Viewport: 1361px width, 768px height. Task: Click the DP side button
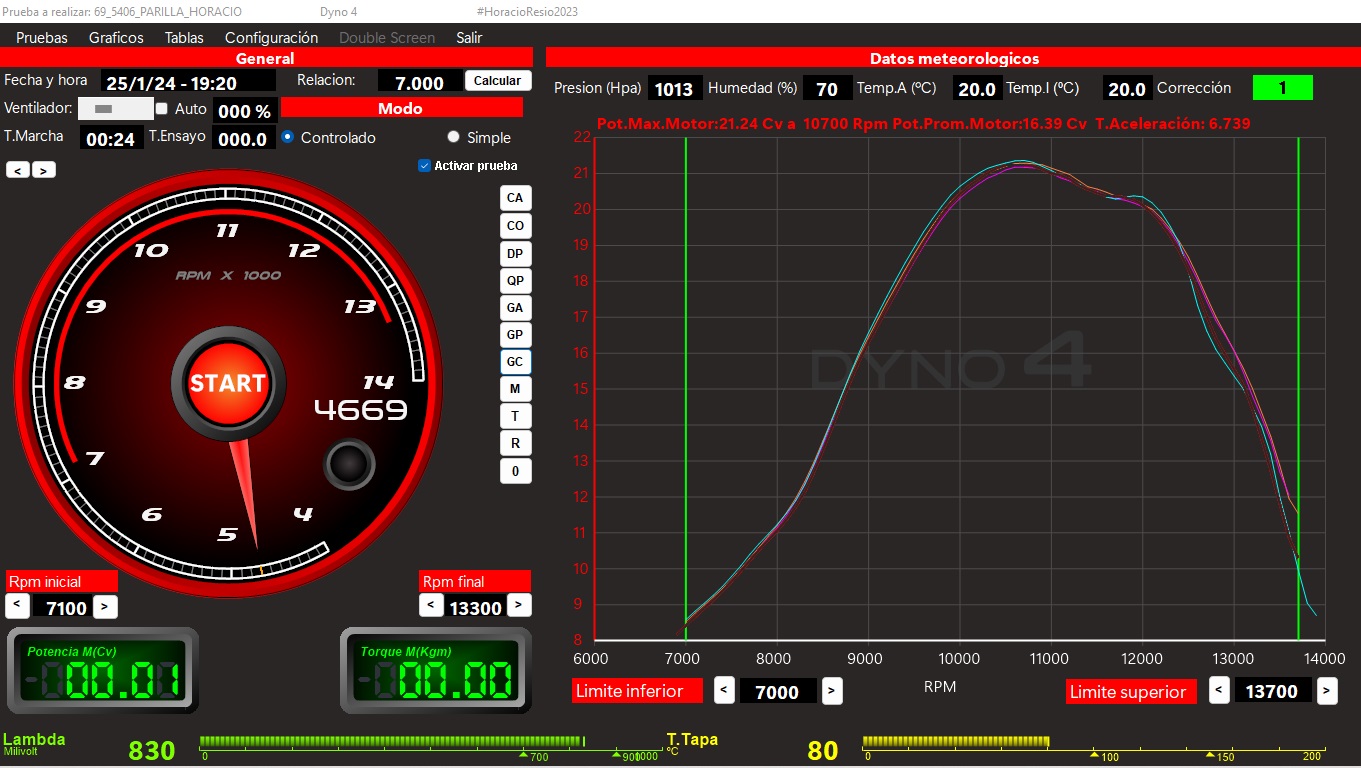pos(515,253)
